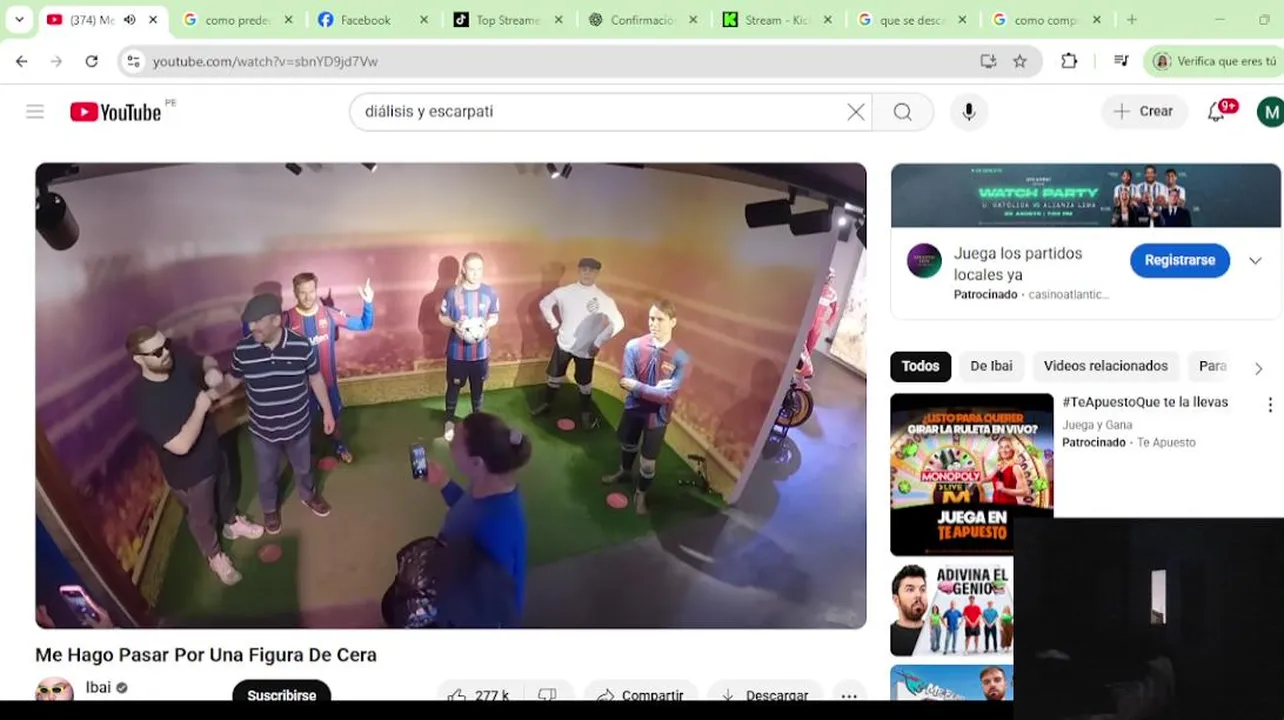Viewport: 1284px width, 720px height.
Task: Select the Videos relacionados filter chip
Action: [1105, 366]
